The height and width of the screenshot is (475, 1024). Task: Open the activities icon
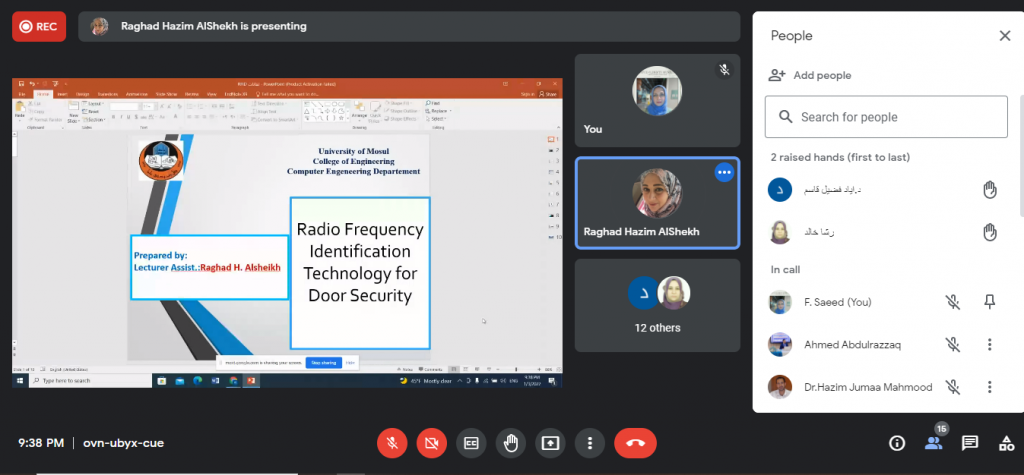1006,443
